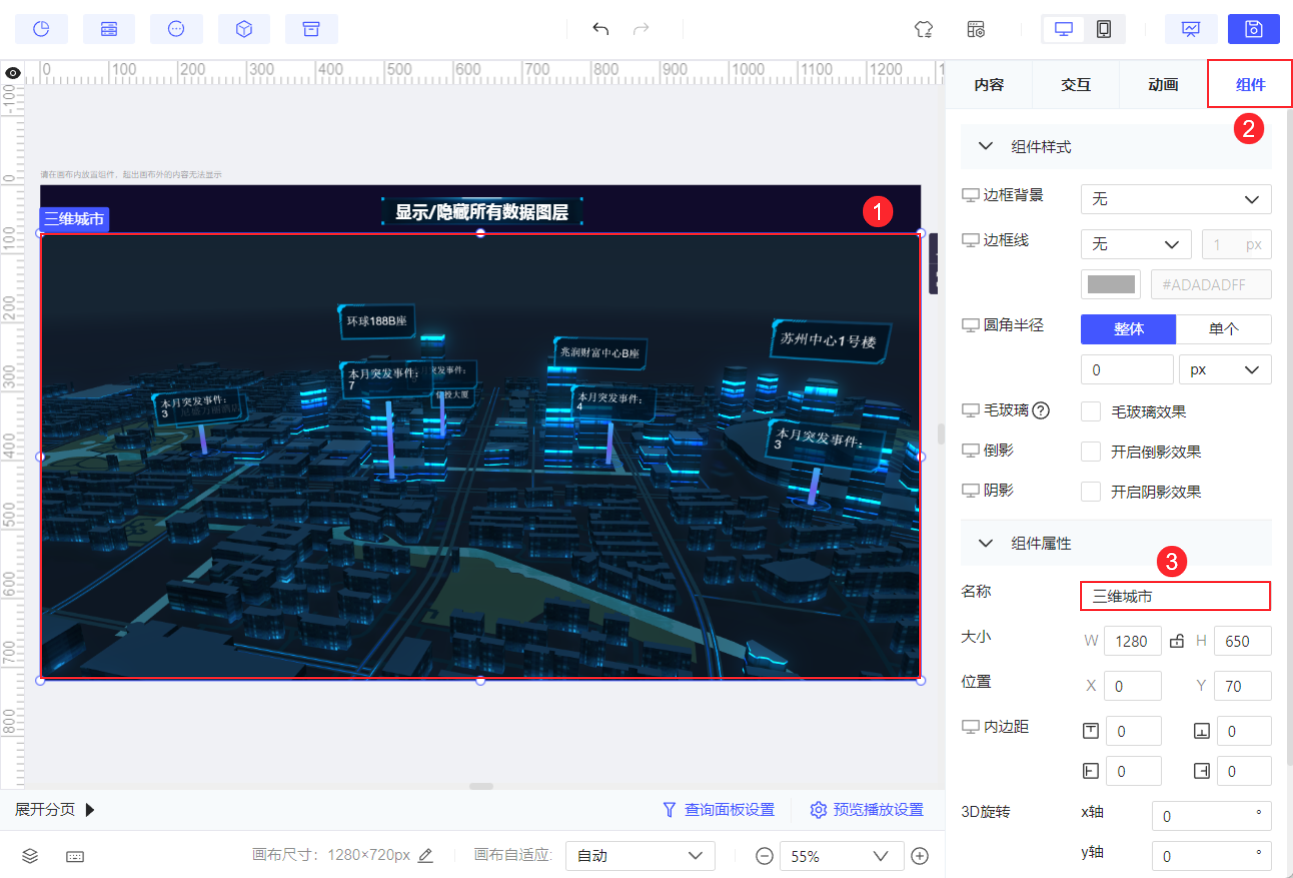Click the 倒影 device monitor icon

coord(970,451)
